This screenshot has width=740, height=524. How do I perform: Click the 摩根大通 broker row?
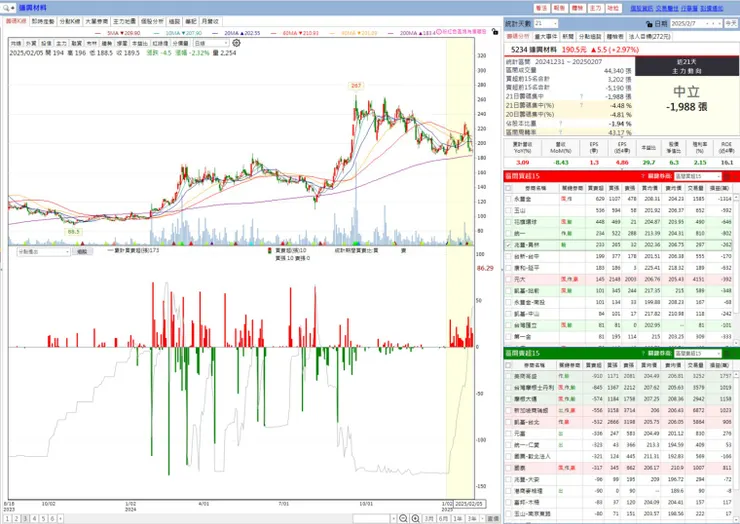click(x=618, y=399)
